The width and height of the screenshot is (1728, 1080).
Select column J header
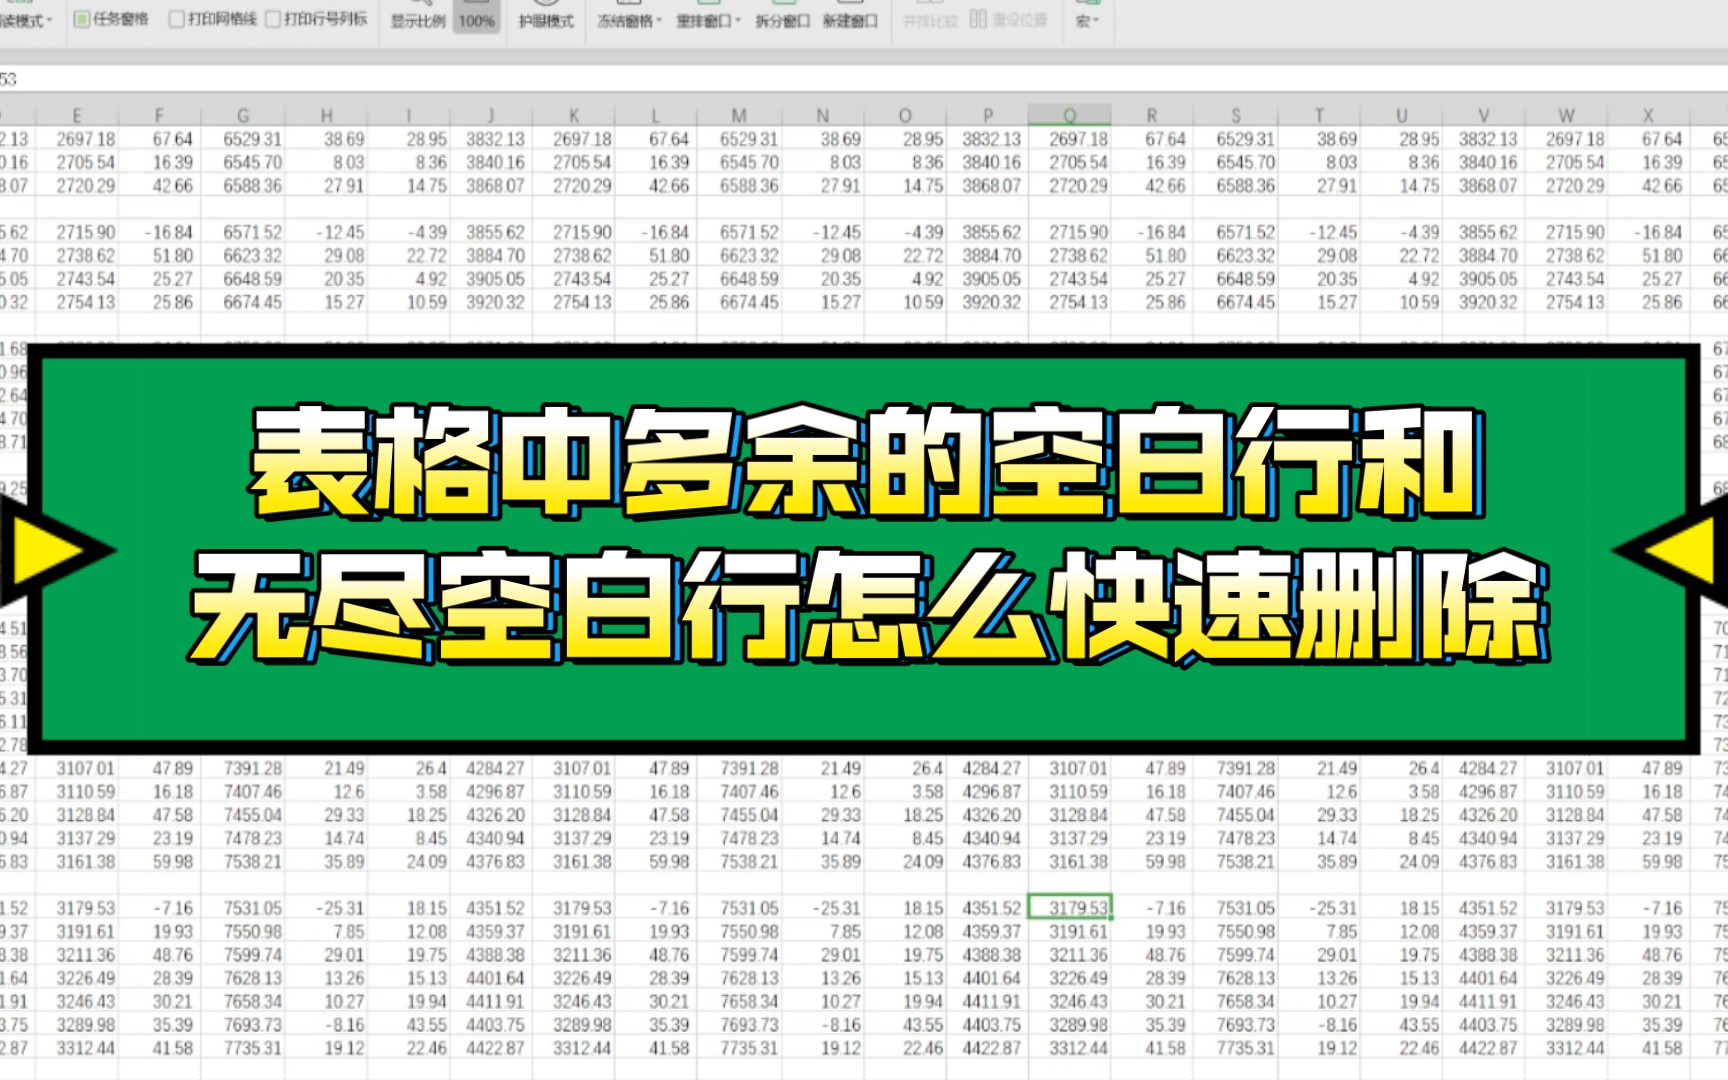[491, 115]
